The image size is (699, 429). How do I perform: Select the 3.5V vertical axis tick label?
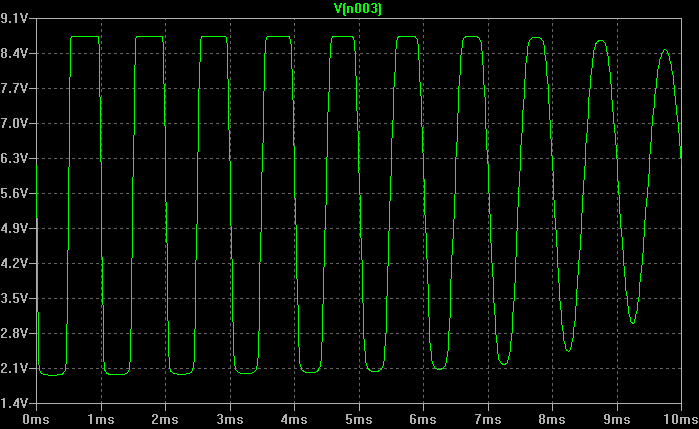17,298
